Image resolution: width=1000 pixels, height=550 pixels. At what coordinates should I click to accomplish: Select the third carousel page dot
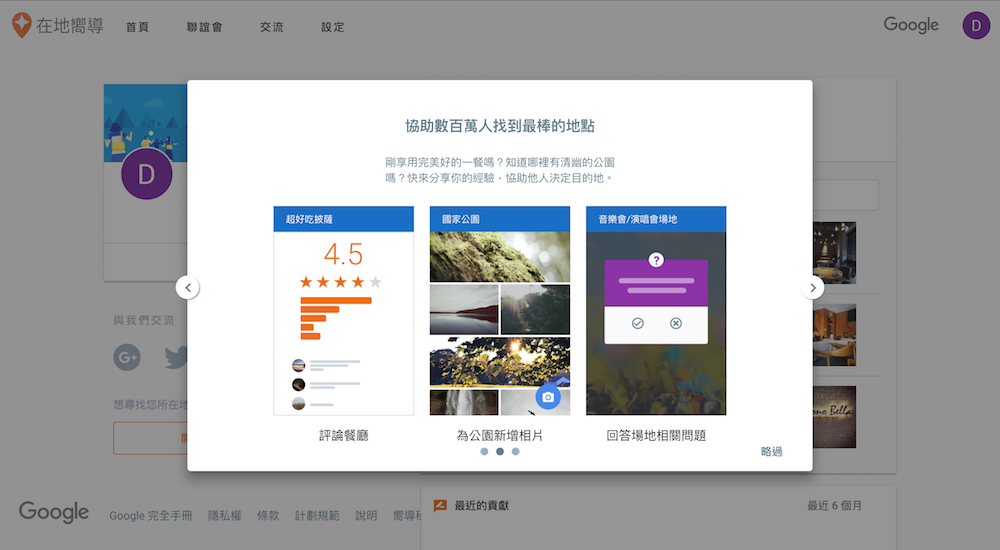516,451
